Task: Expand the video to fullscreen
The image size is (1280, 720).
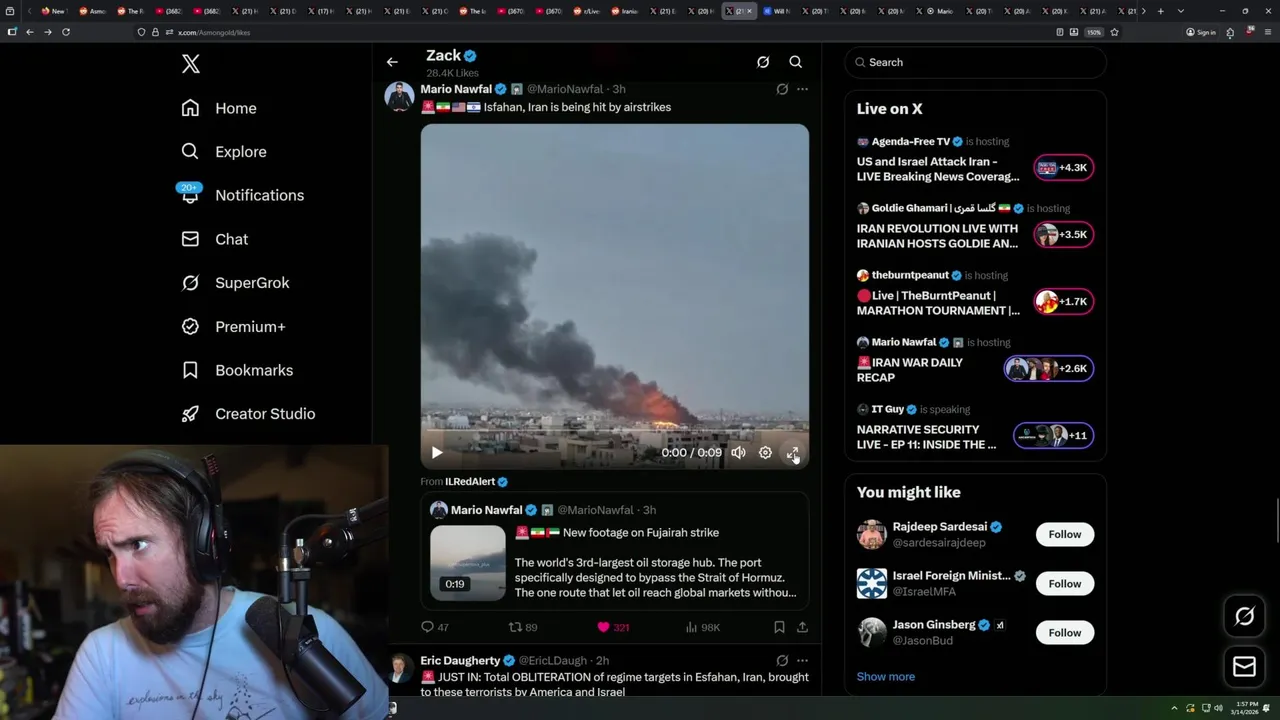Action: (792, 453)
